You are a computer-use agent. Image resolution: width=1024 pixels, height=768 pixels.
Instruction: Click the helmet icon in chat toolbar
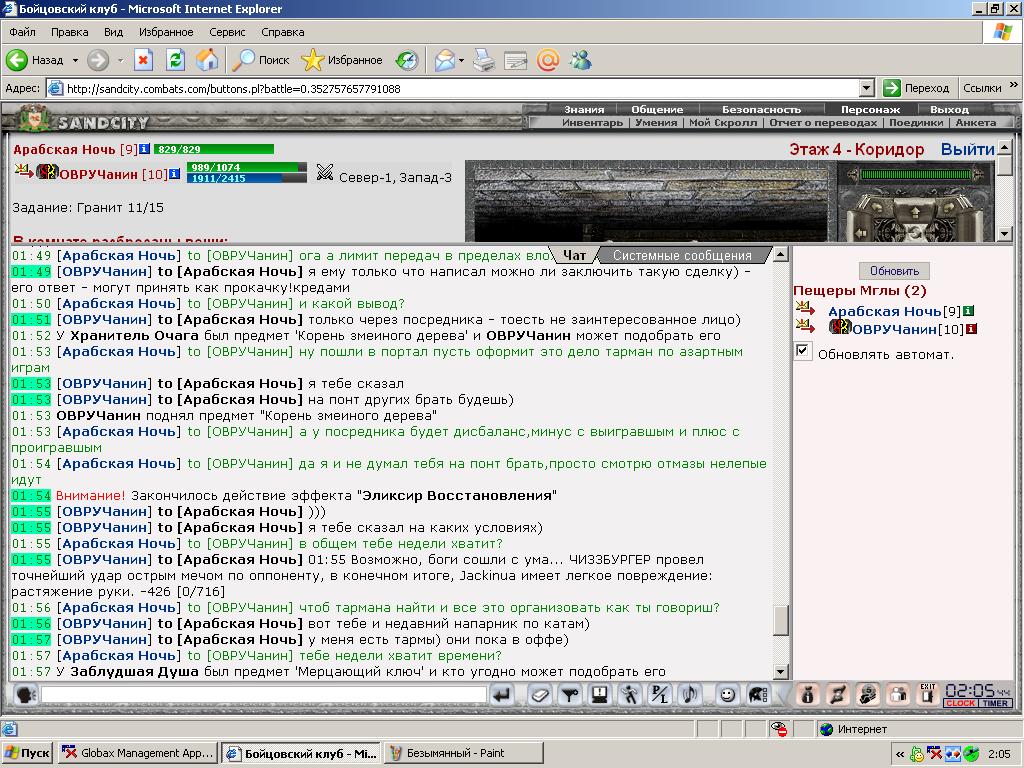click(x=758, y=695)
